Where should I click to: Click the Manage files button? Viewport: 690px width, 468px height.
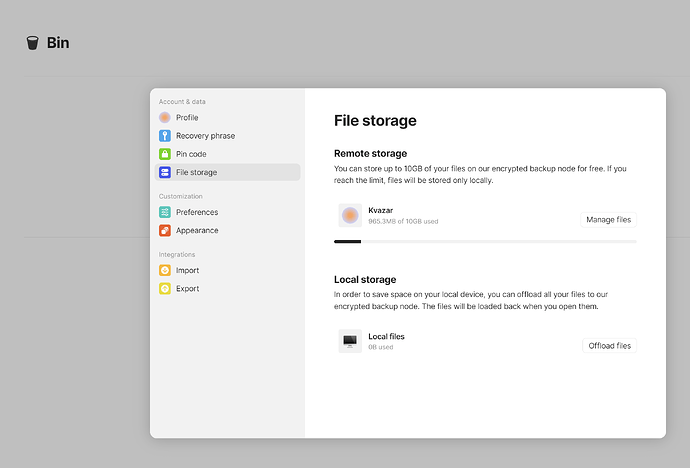(x=608, y=219)
